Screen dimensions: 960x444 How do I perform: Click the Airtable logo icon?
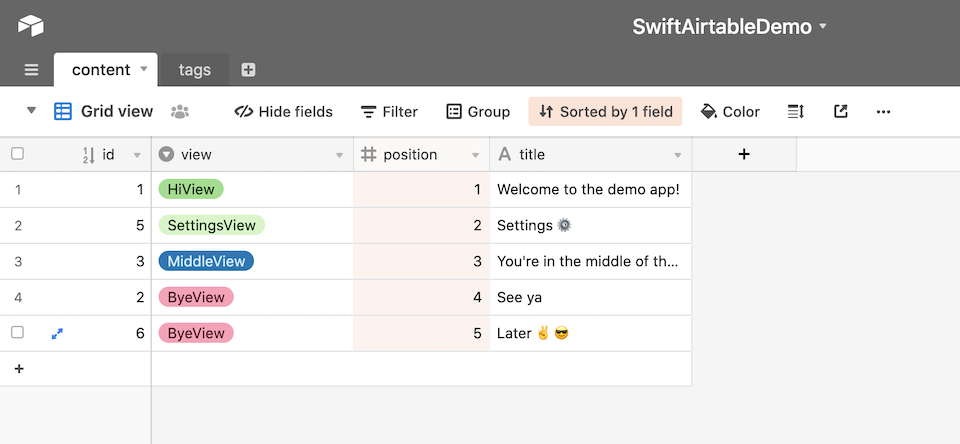click(31, 26)
